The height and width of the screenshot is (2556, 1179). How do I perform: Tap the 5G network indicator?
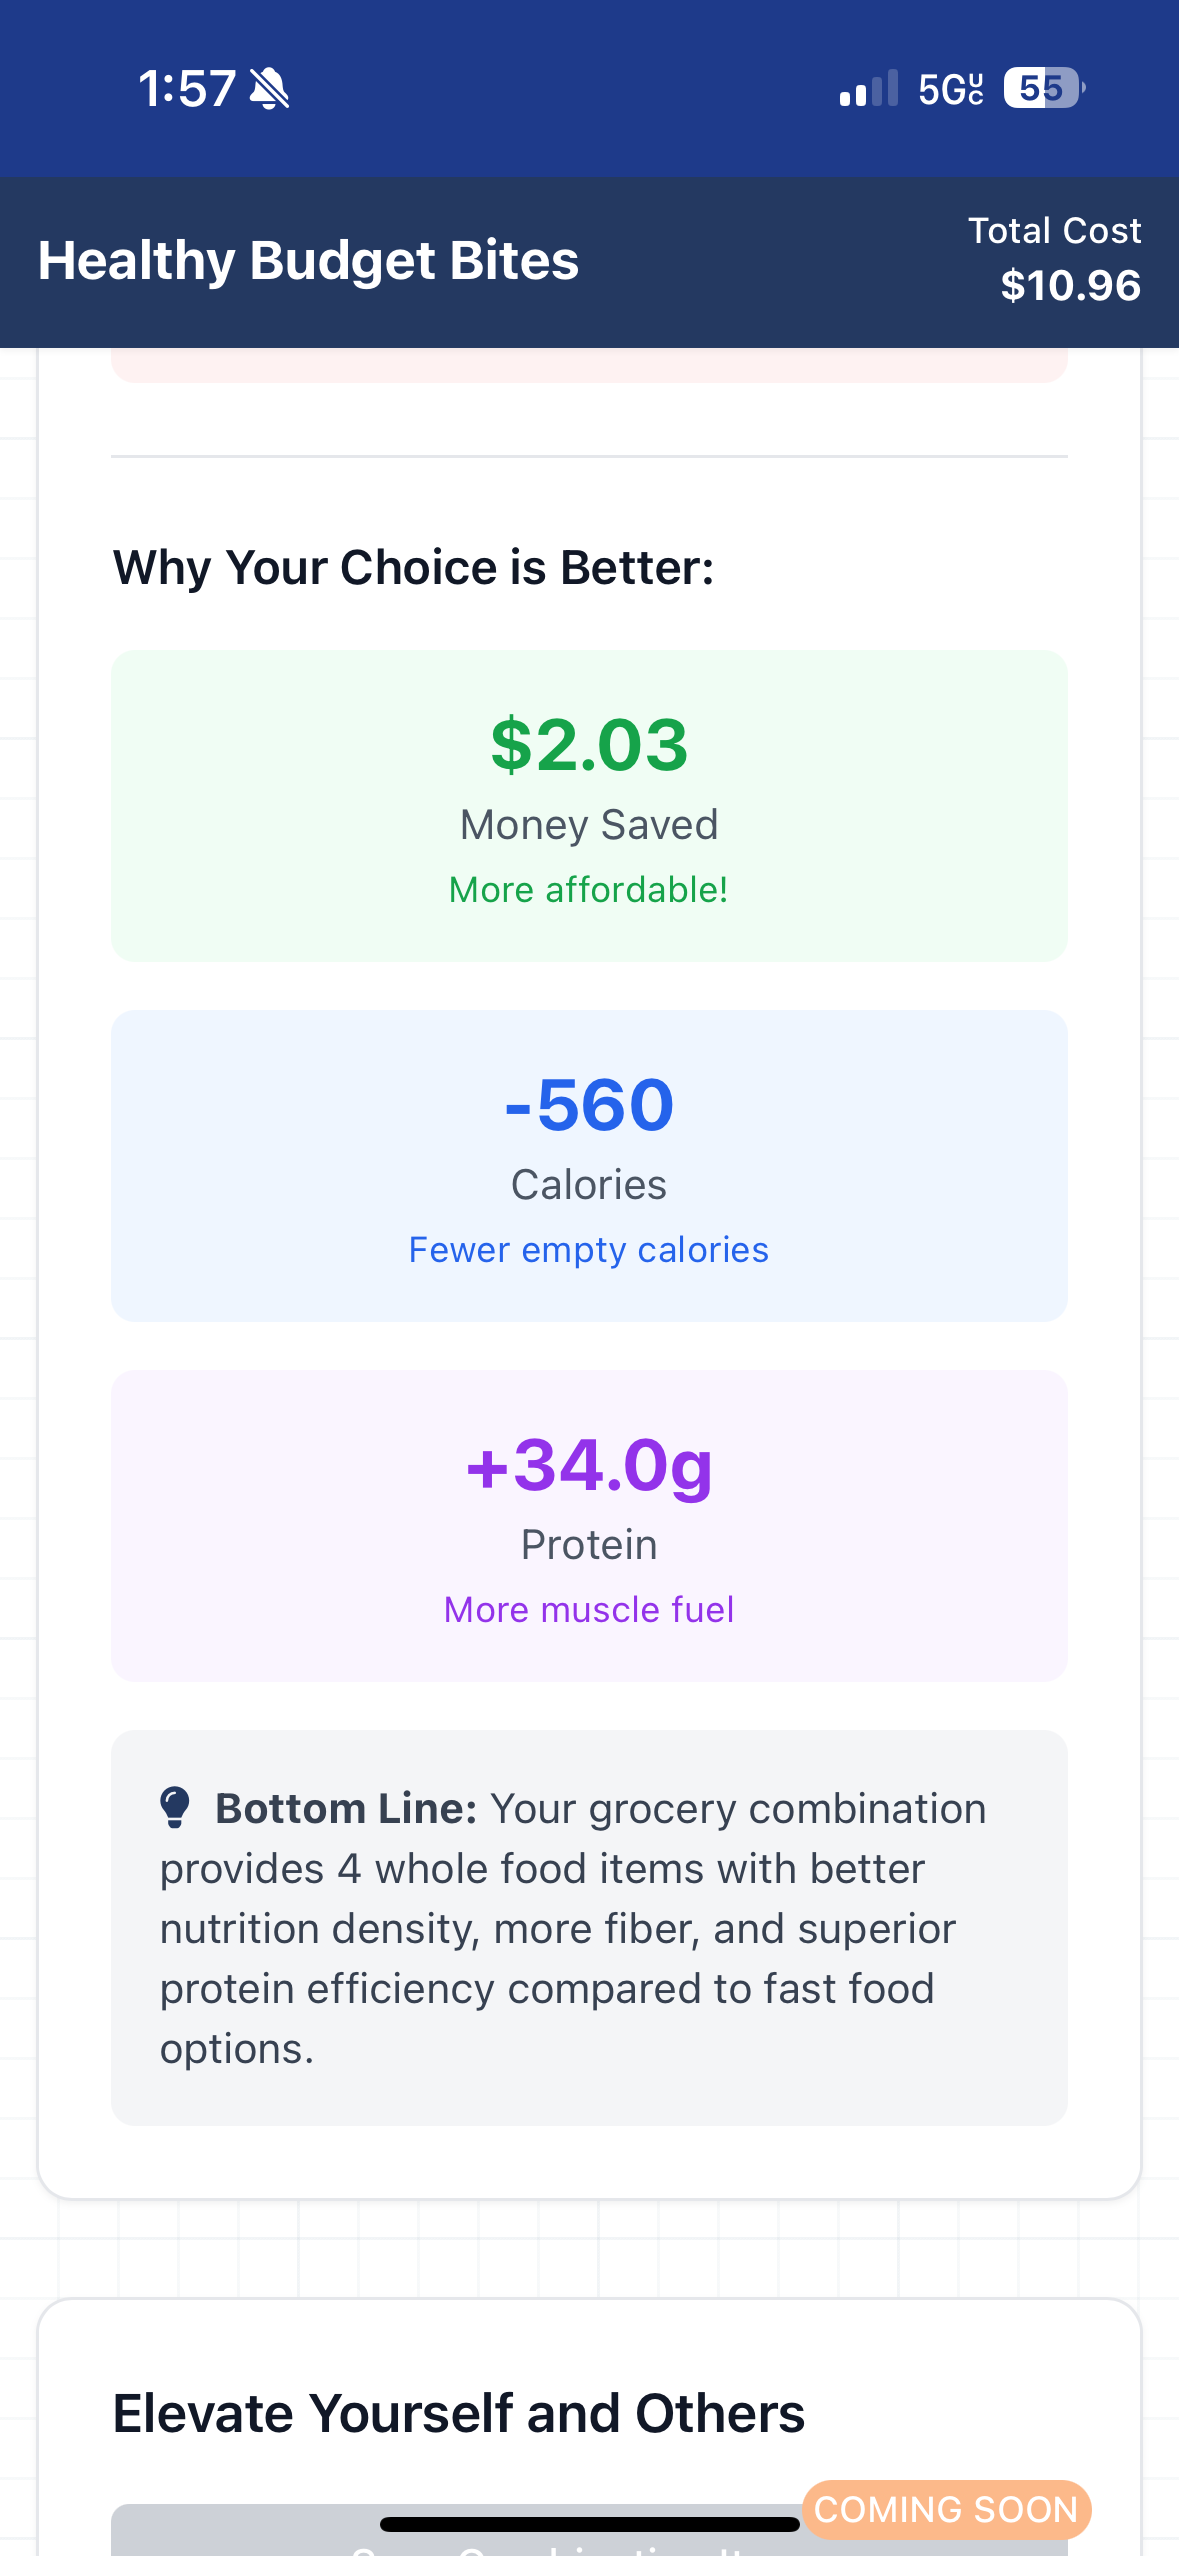click(x=951, y=89)
